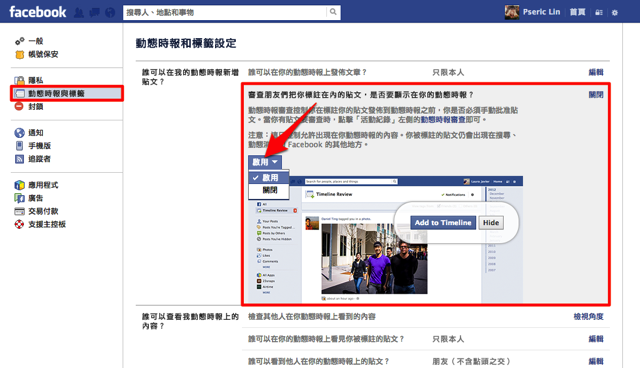Click the 追蹤者 followers RSS icon
640x368 pixels.
coord(19,159)
